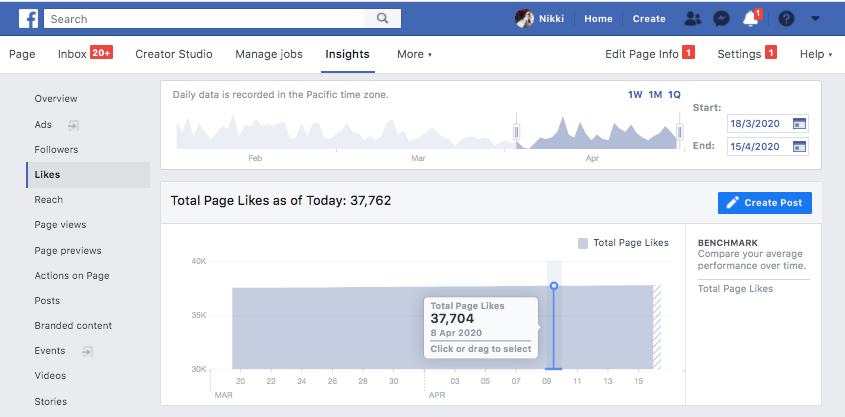Expand the account dropdown arrow

(x=815, y=18)
